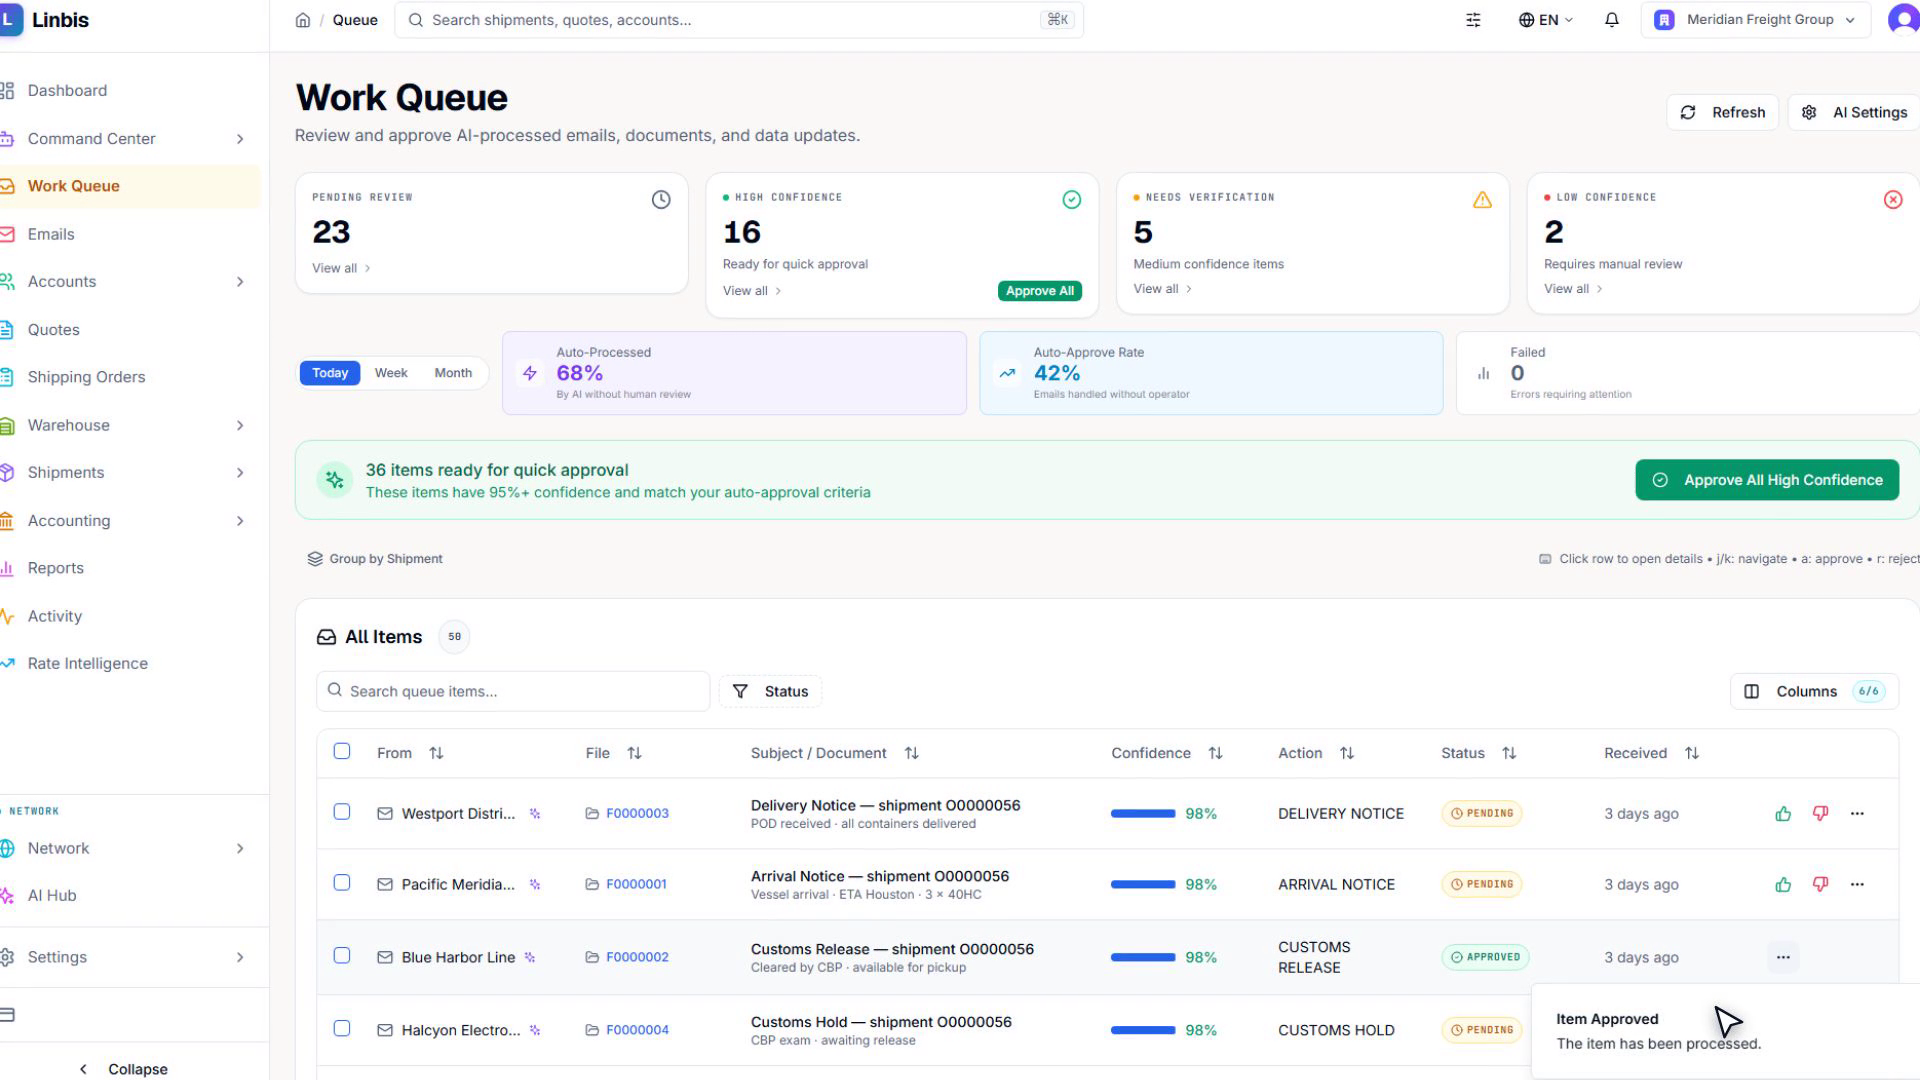Expand the Accounting submenu

pyautogui.click(x=240, y=521)
